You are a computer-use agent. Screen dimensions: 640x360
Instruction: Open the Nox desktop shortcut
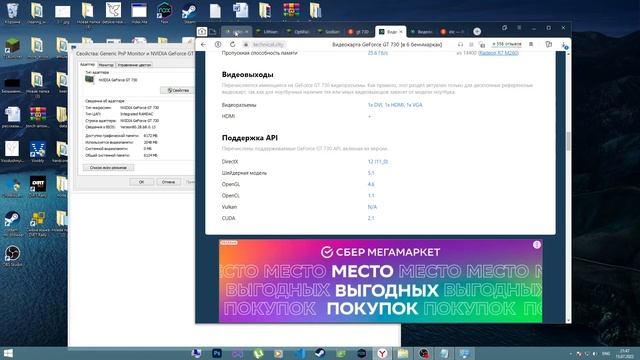tap(164, 13)
